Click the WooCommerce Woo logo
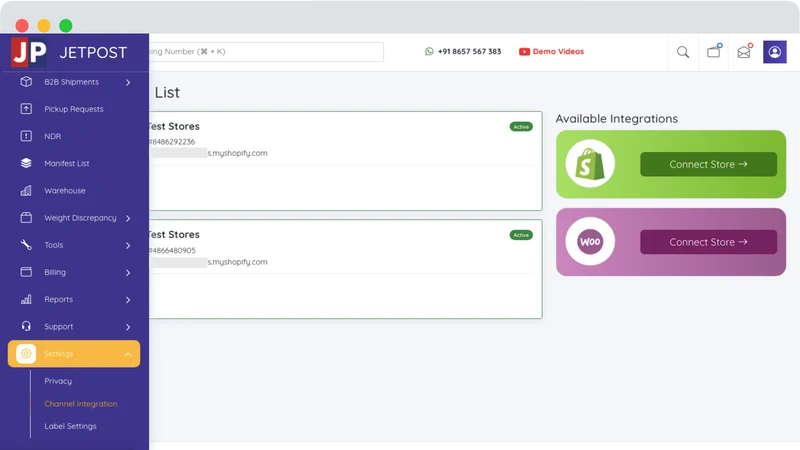 [590, 241]
